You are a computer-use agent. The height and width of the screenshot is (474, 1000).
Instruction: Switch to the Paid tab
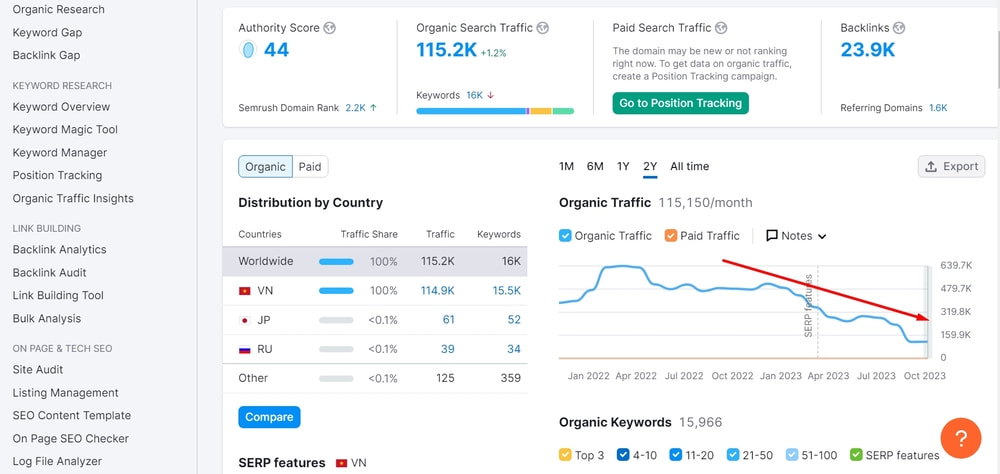click(310, 167)
